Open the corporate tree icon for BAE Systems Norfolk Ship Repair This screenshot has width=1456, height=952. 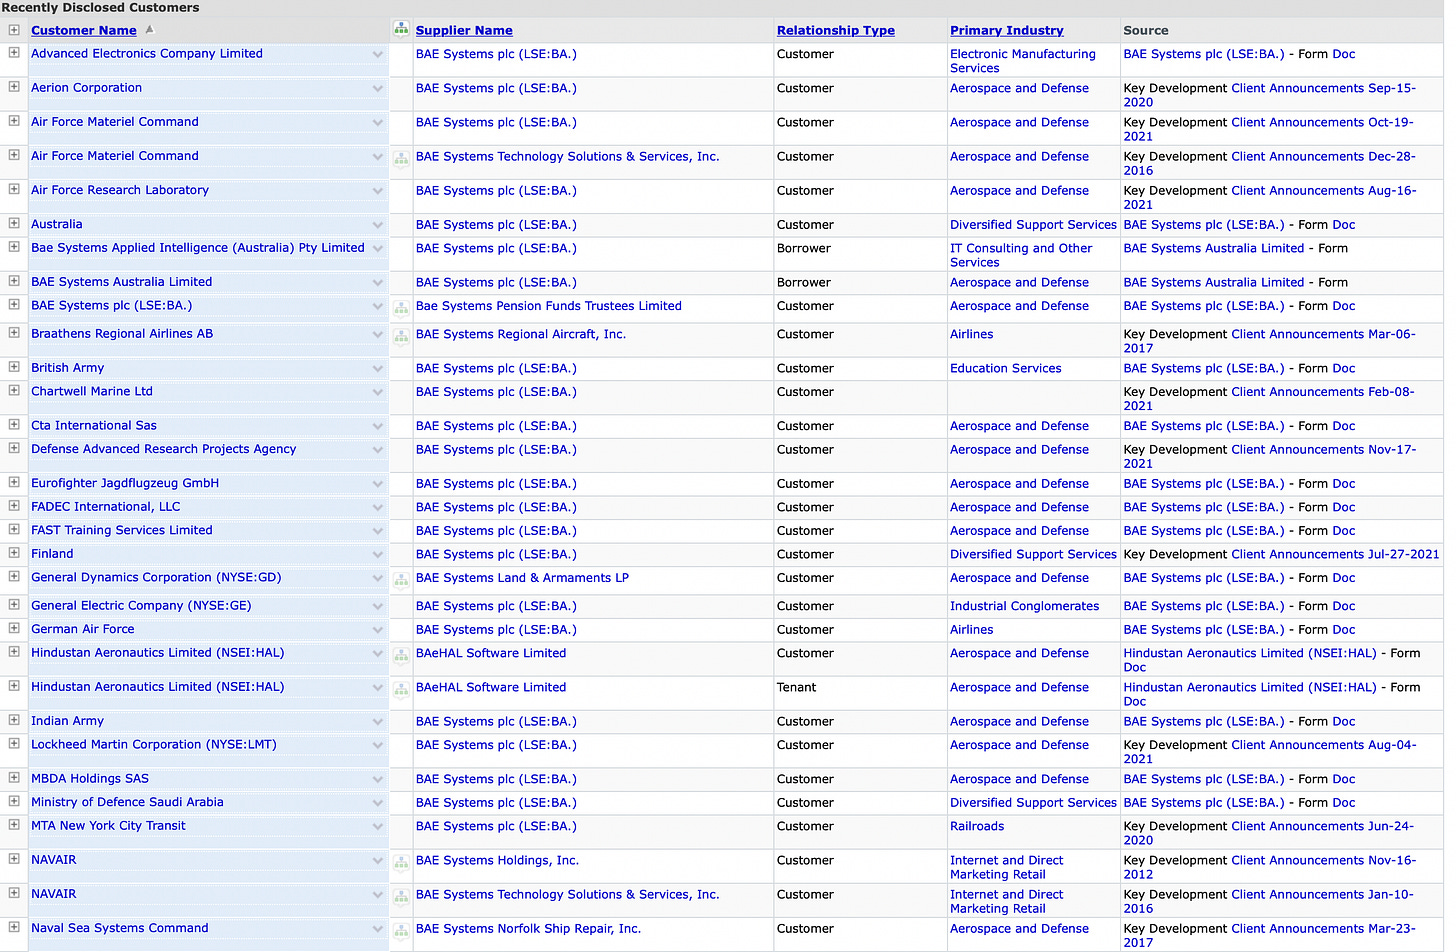401,930
